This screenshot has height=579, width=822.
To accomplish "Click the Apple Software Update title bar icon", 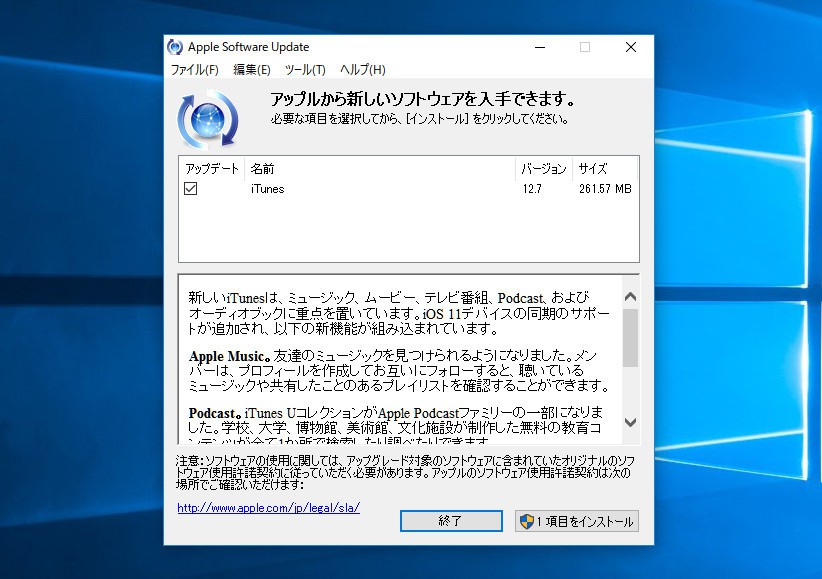I will (x=175, y=47).
